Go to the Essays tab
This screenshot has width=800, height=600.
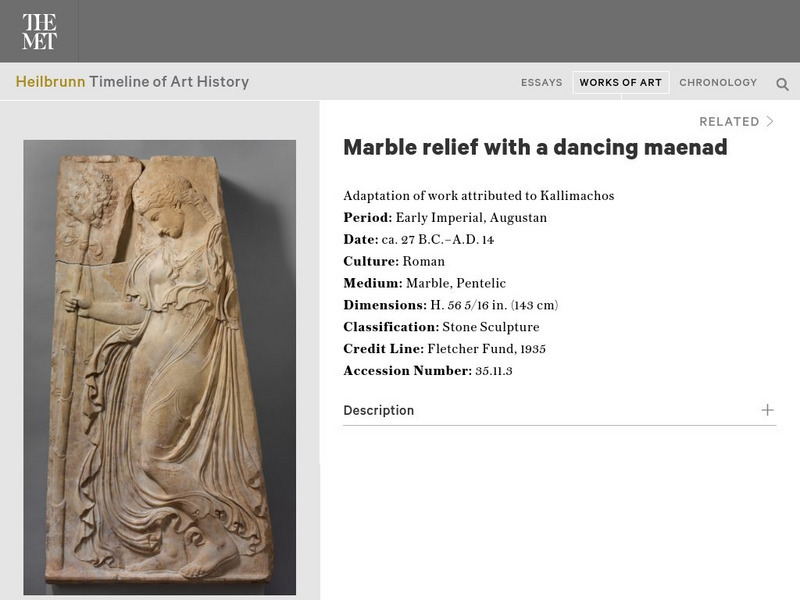pyautogui.click(x=541, y=83)
